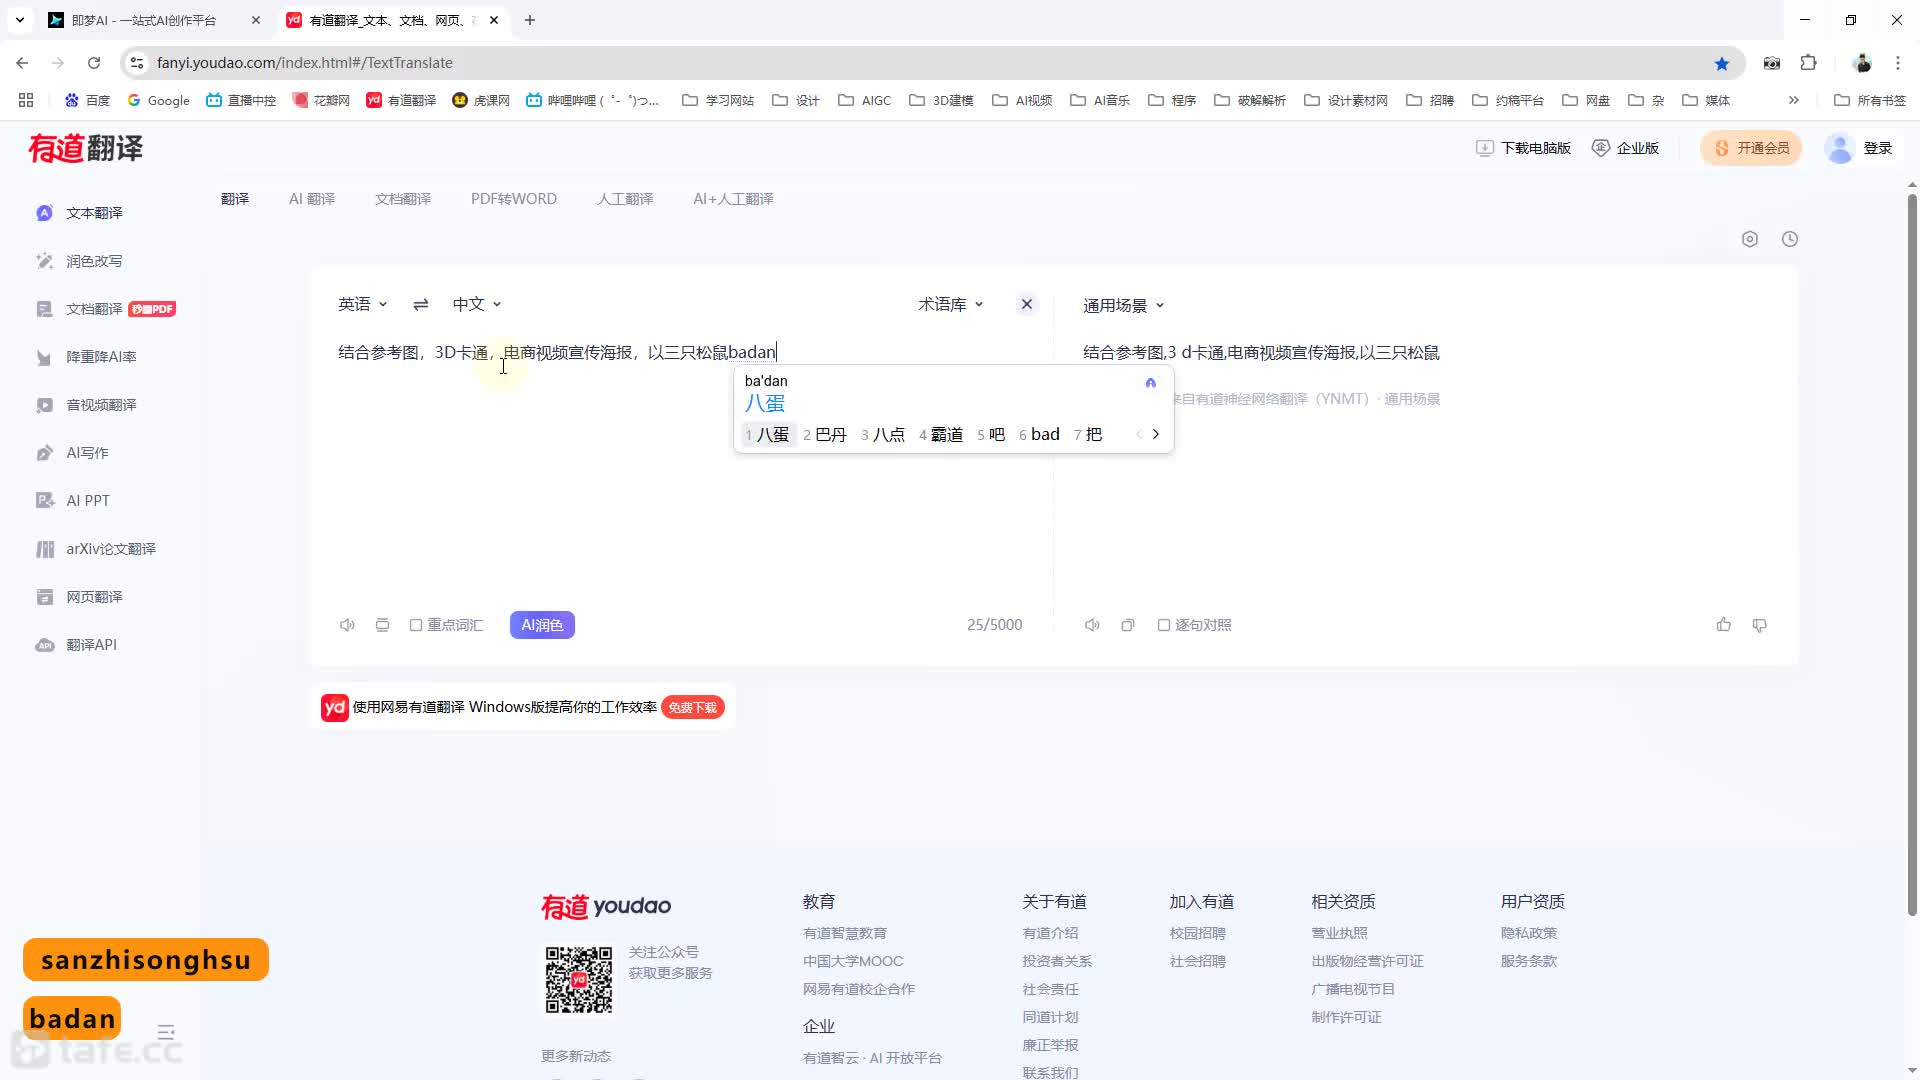1920x1080 pixels.
Task: Open the 润色改写 sidebar tool
Action: pos(80,261)
